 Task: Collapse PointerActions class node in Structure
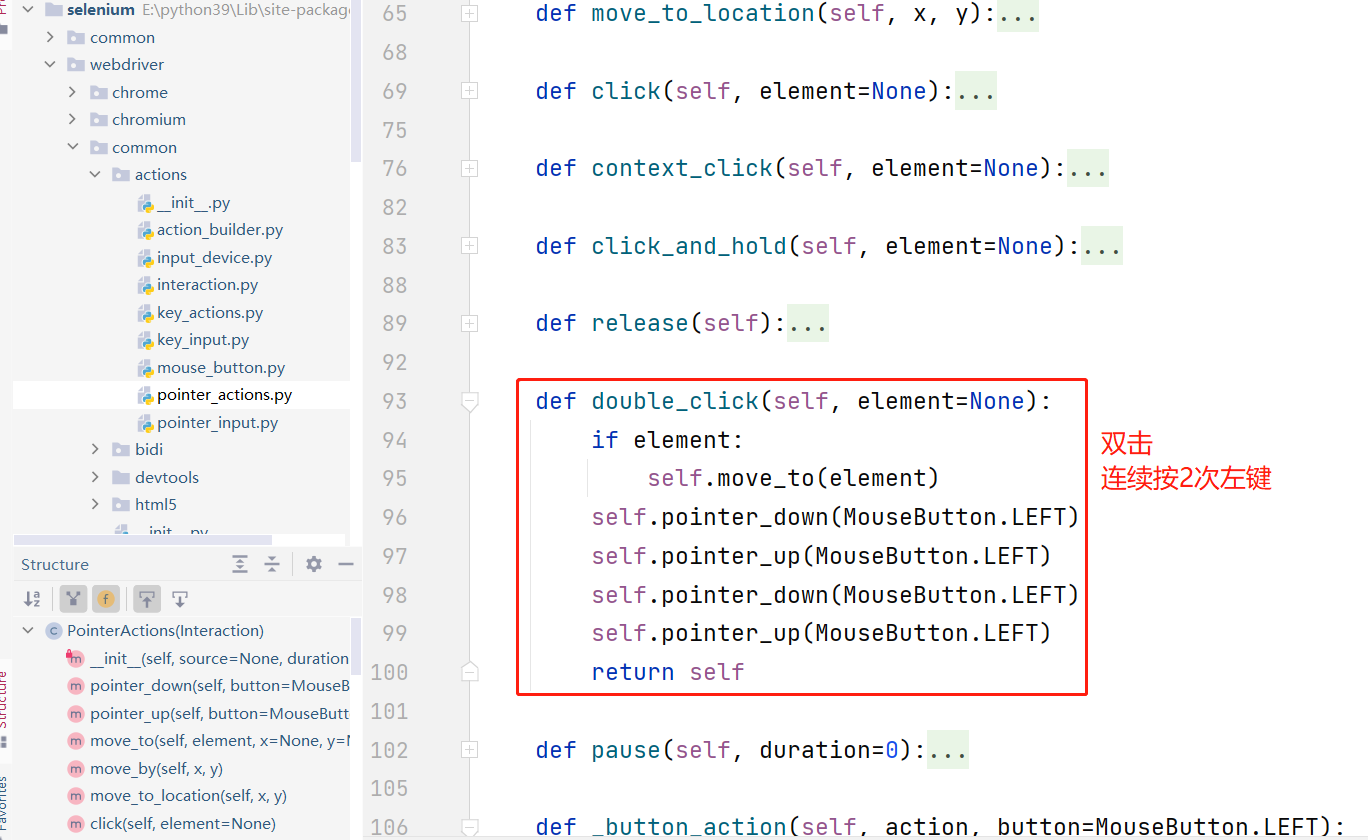27,631
